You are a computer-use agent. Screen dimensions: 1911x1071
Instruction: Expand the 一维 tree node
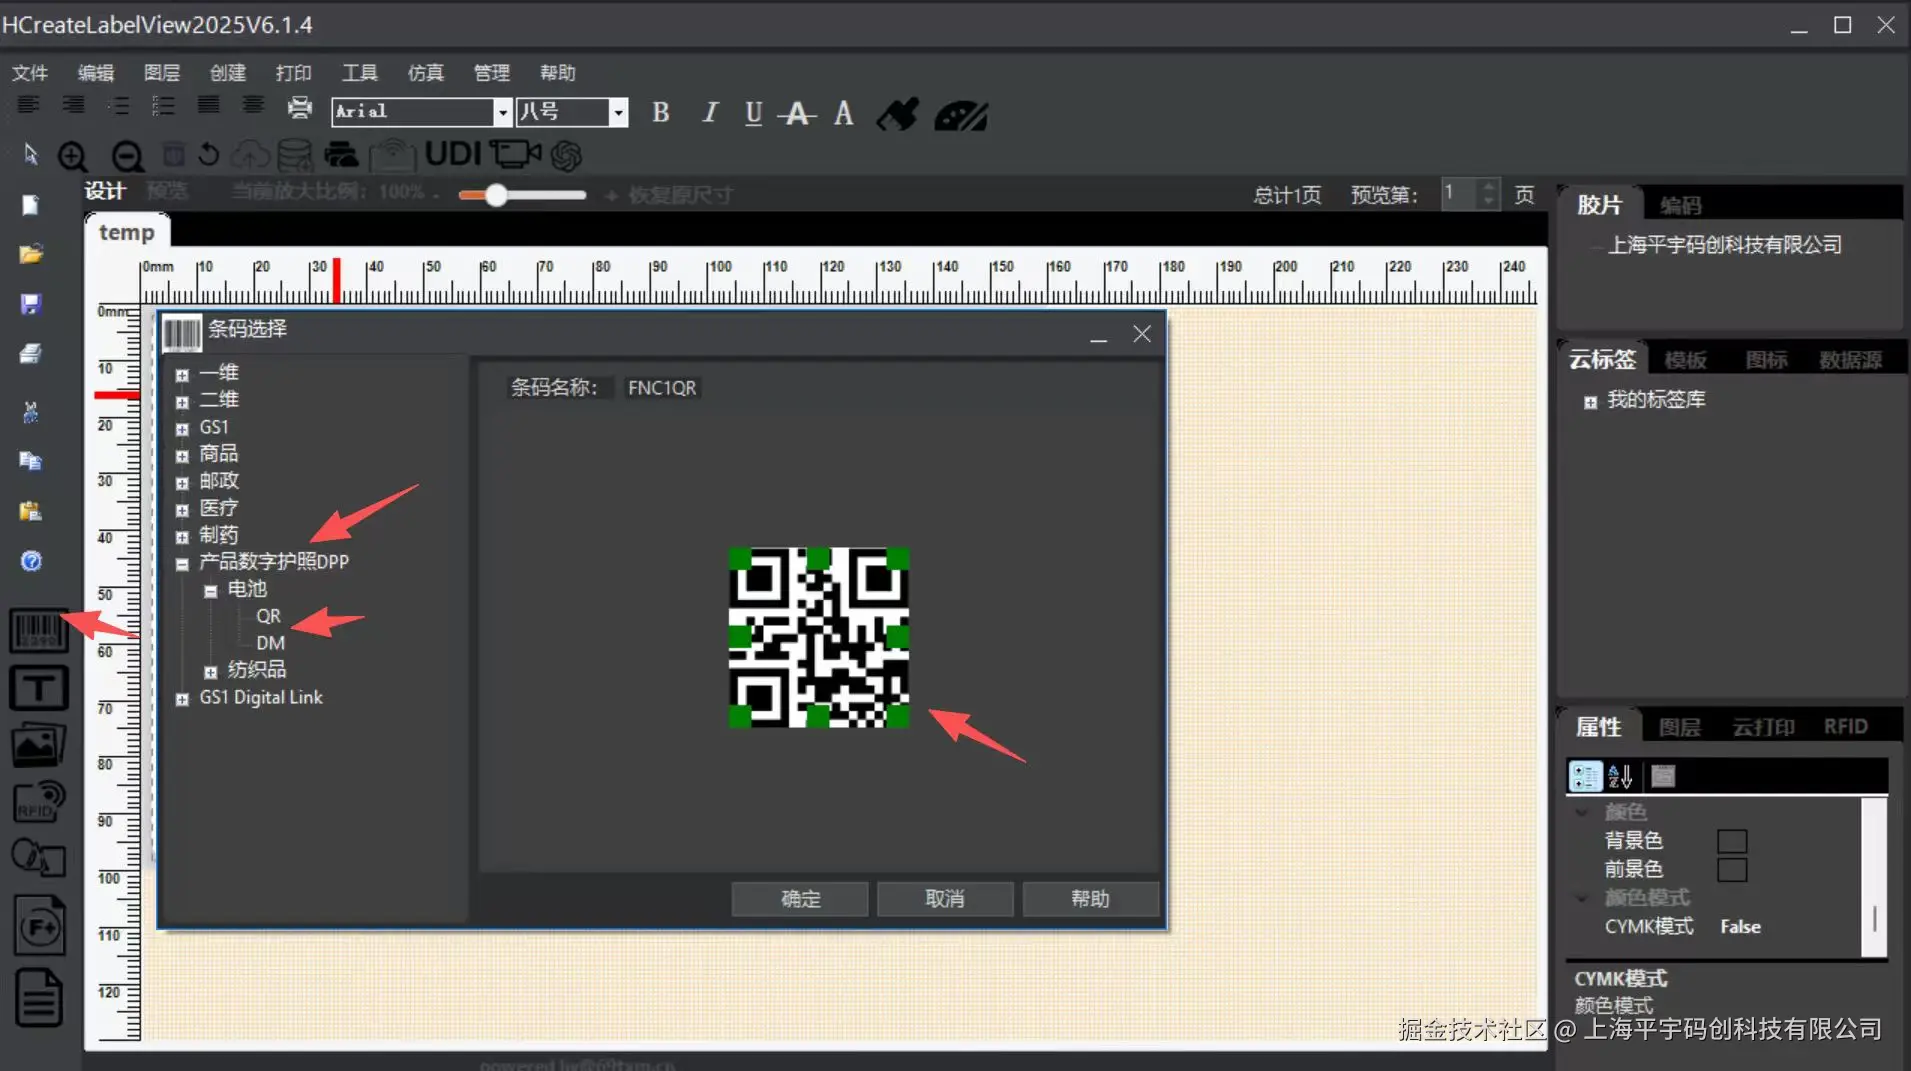click(x=182, y=375)
